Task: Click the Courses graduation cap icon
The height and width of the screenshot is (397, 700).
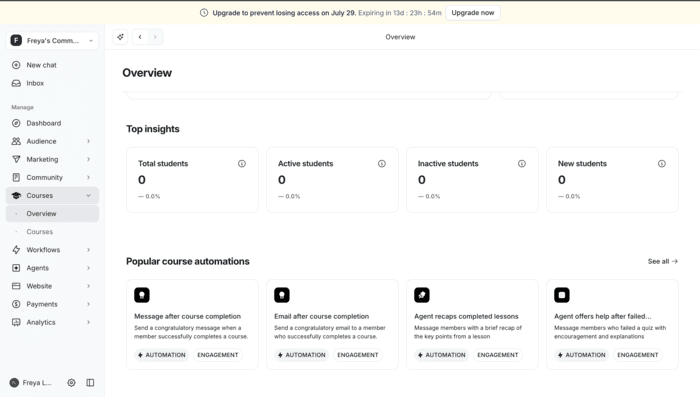Action: coord(16,195)
